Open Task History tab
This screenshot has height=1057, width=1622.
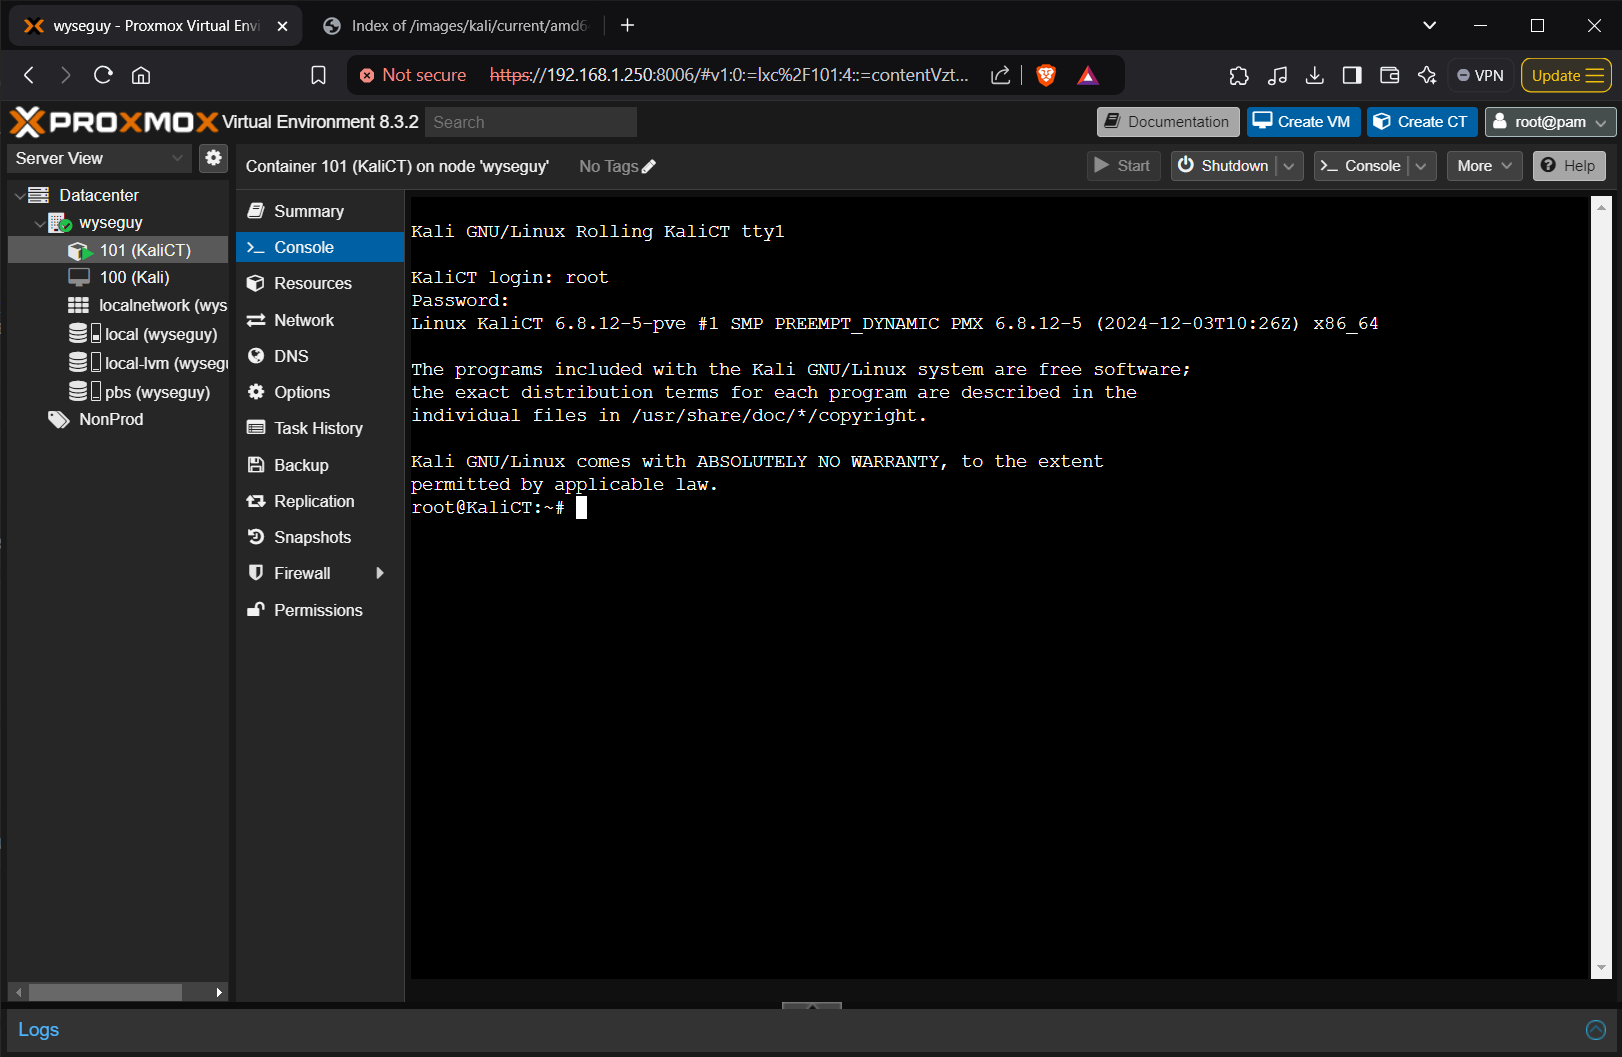point(320,428)
